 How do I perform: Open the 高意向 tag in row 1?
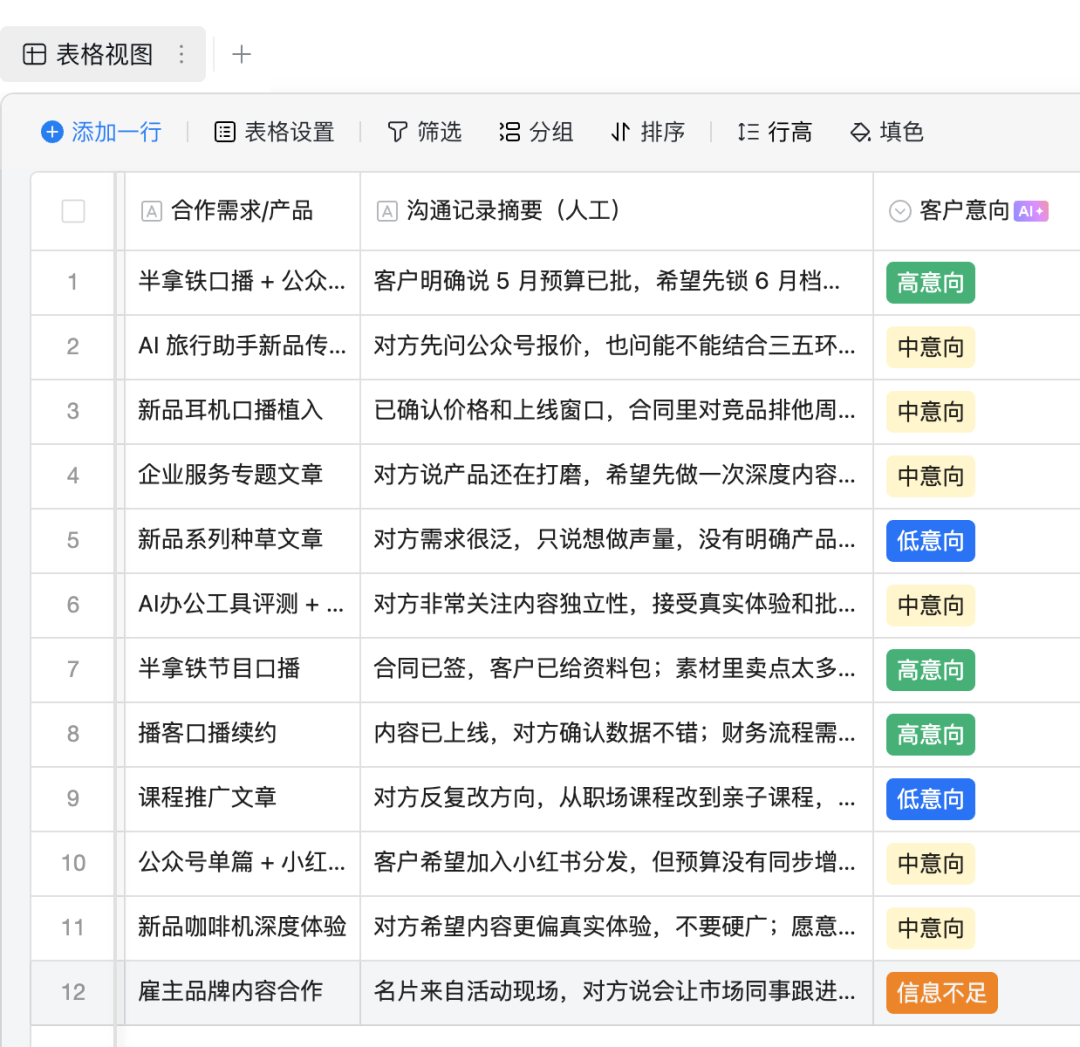coord(931,282)
